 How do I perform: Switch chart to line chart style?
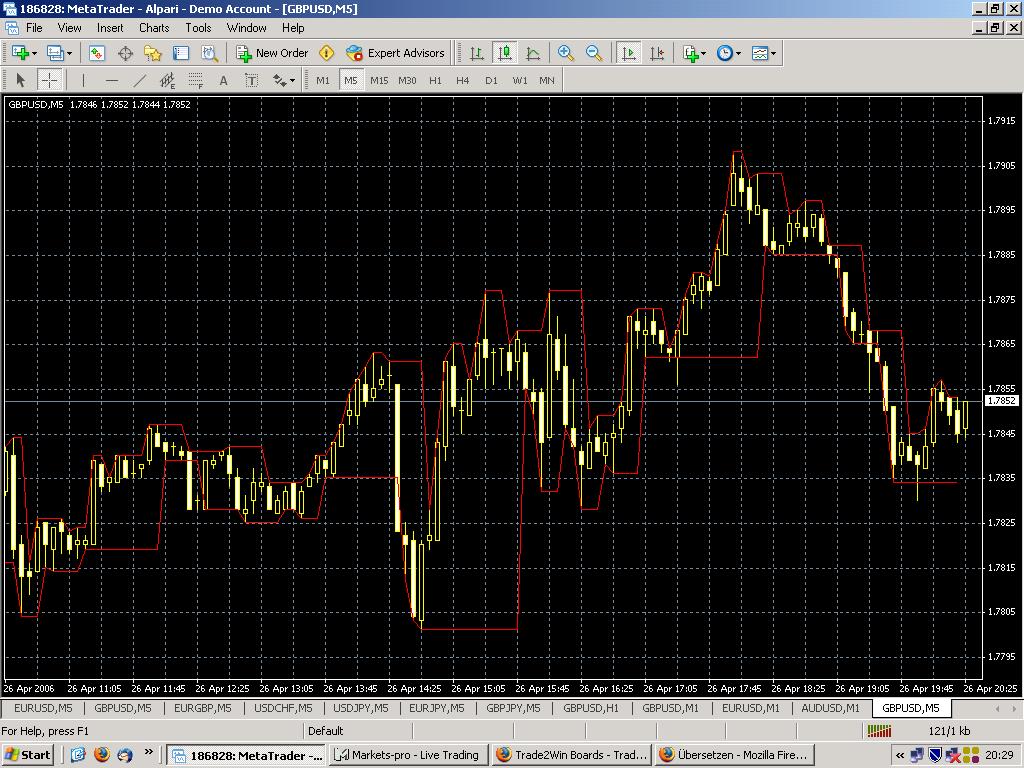[x=533, y=54]
